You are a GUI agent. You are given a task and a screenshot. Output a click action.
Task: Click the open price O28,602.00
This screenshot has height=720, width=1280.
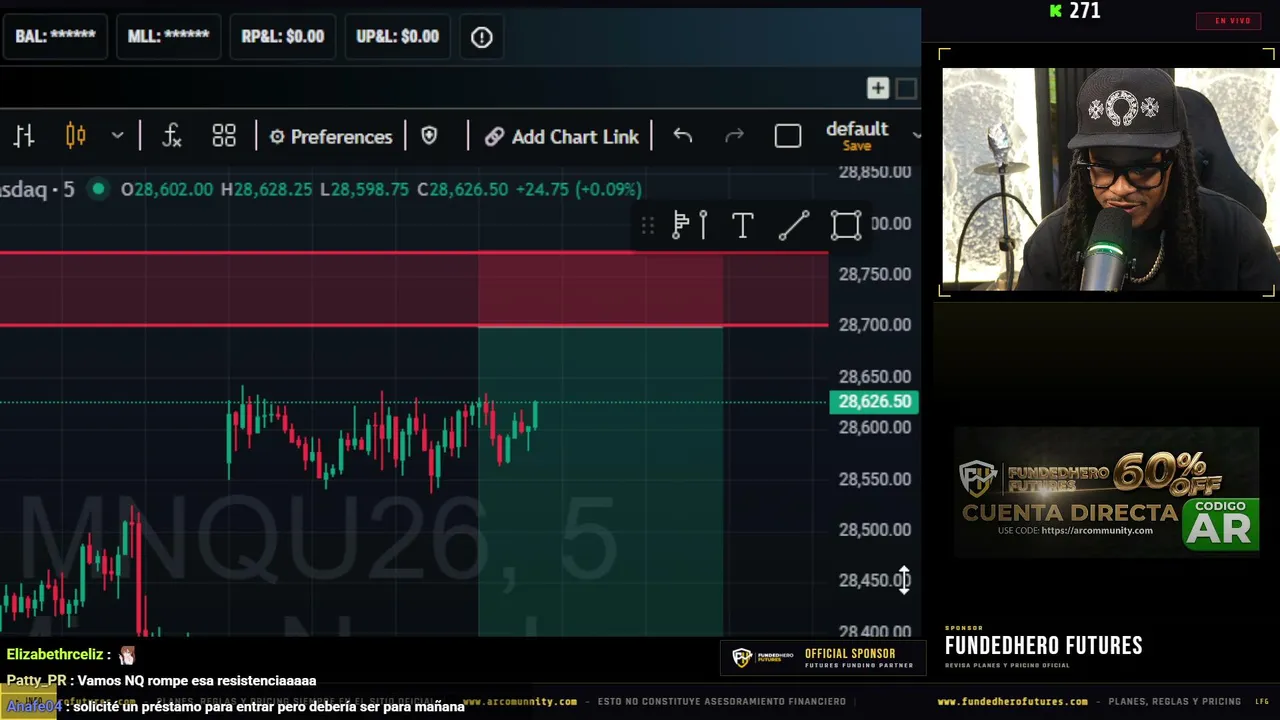[x=167, y=189]
